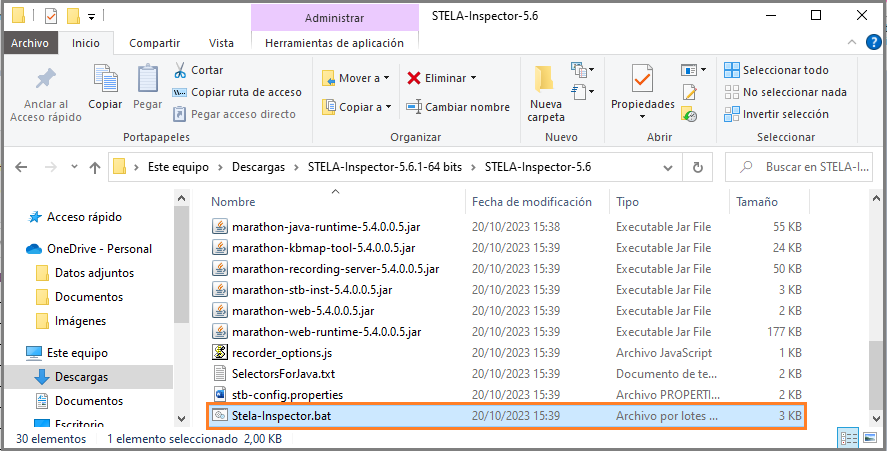The height and width of the screenshot is (451, 887).
Task: Sort by Fecha de modificación column
Action: (x=532, y=202)
